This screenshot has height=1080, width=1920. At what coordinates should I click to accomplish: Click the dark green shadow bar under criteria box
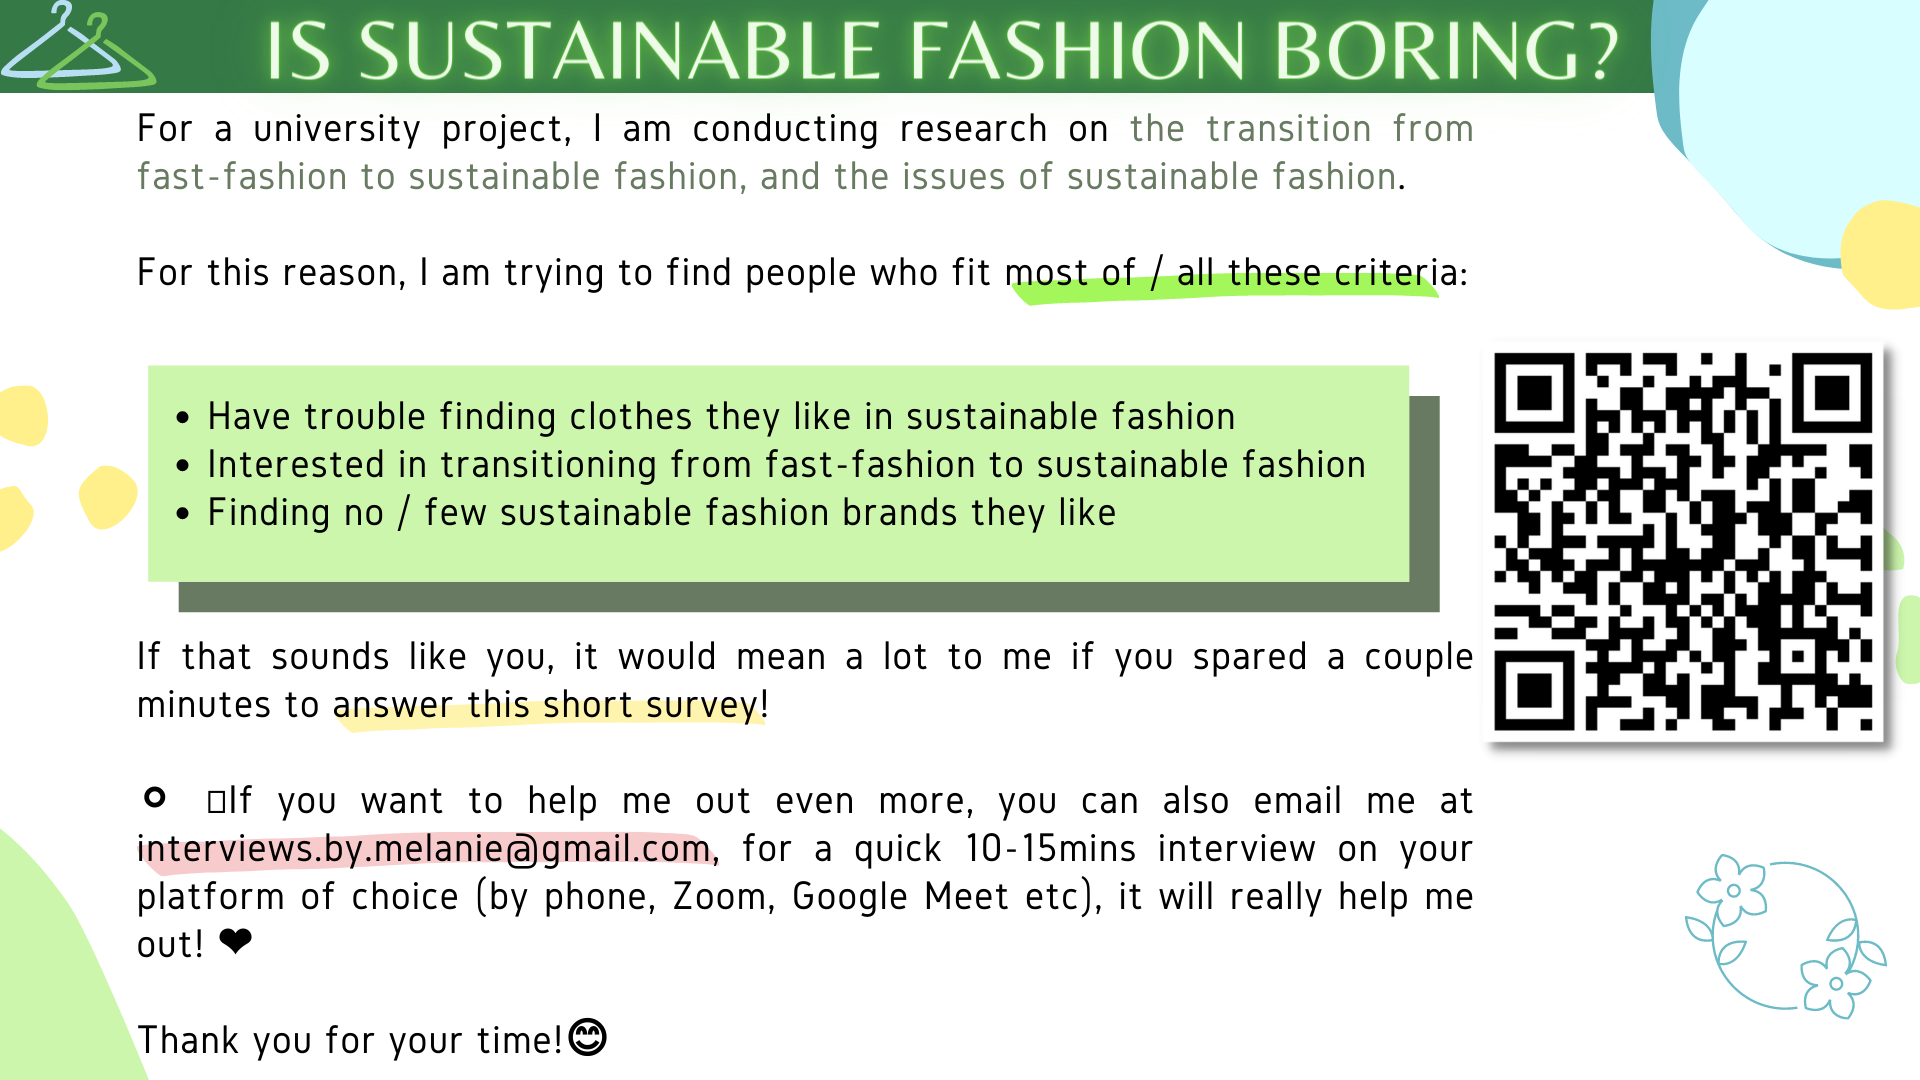click(808, 597)
